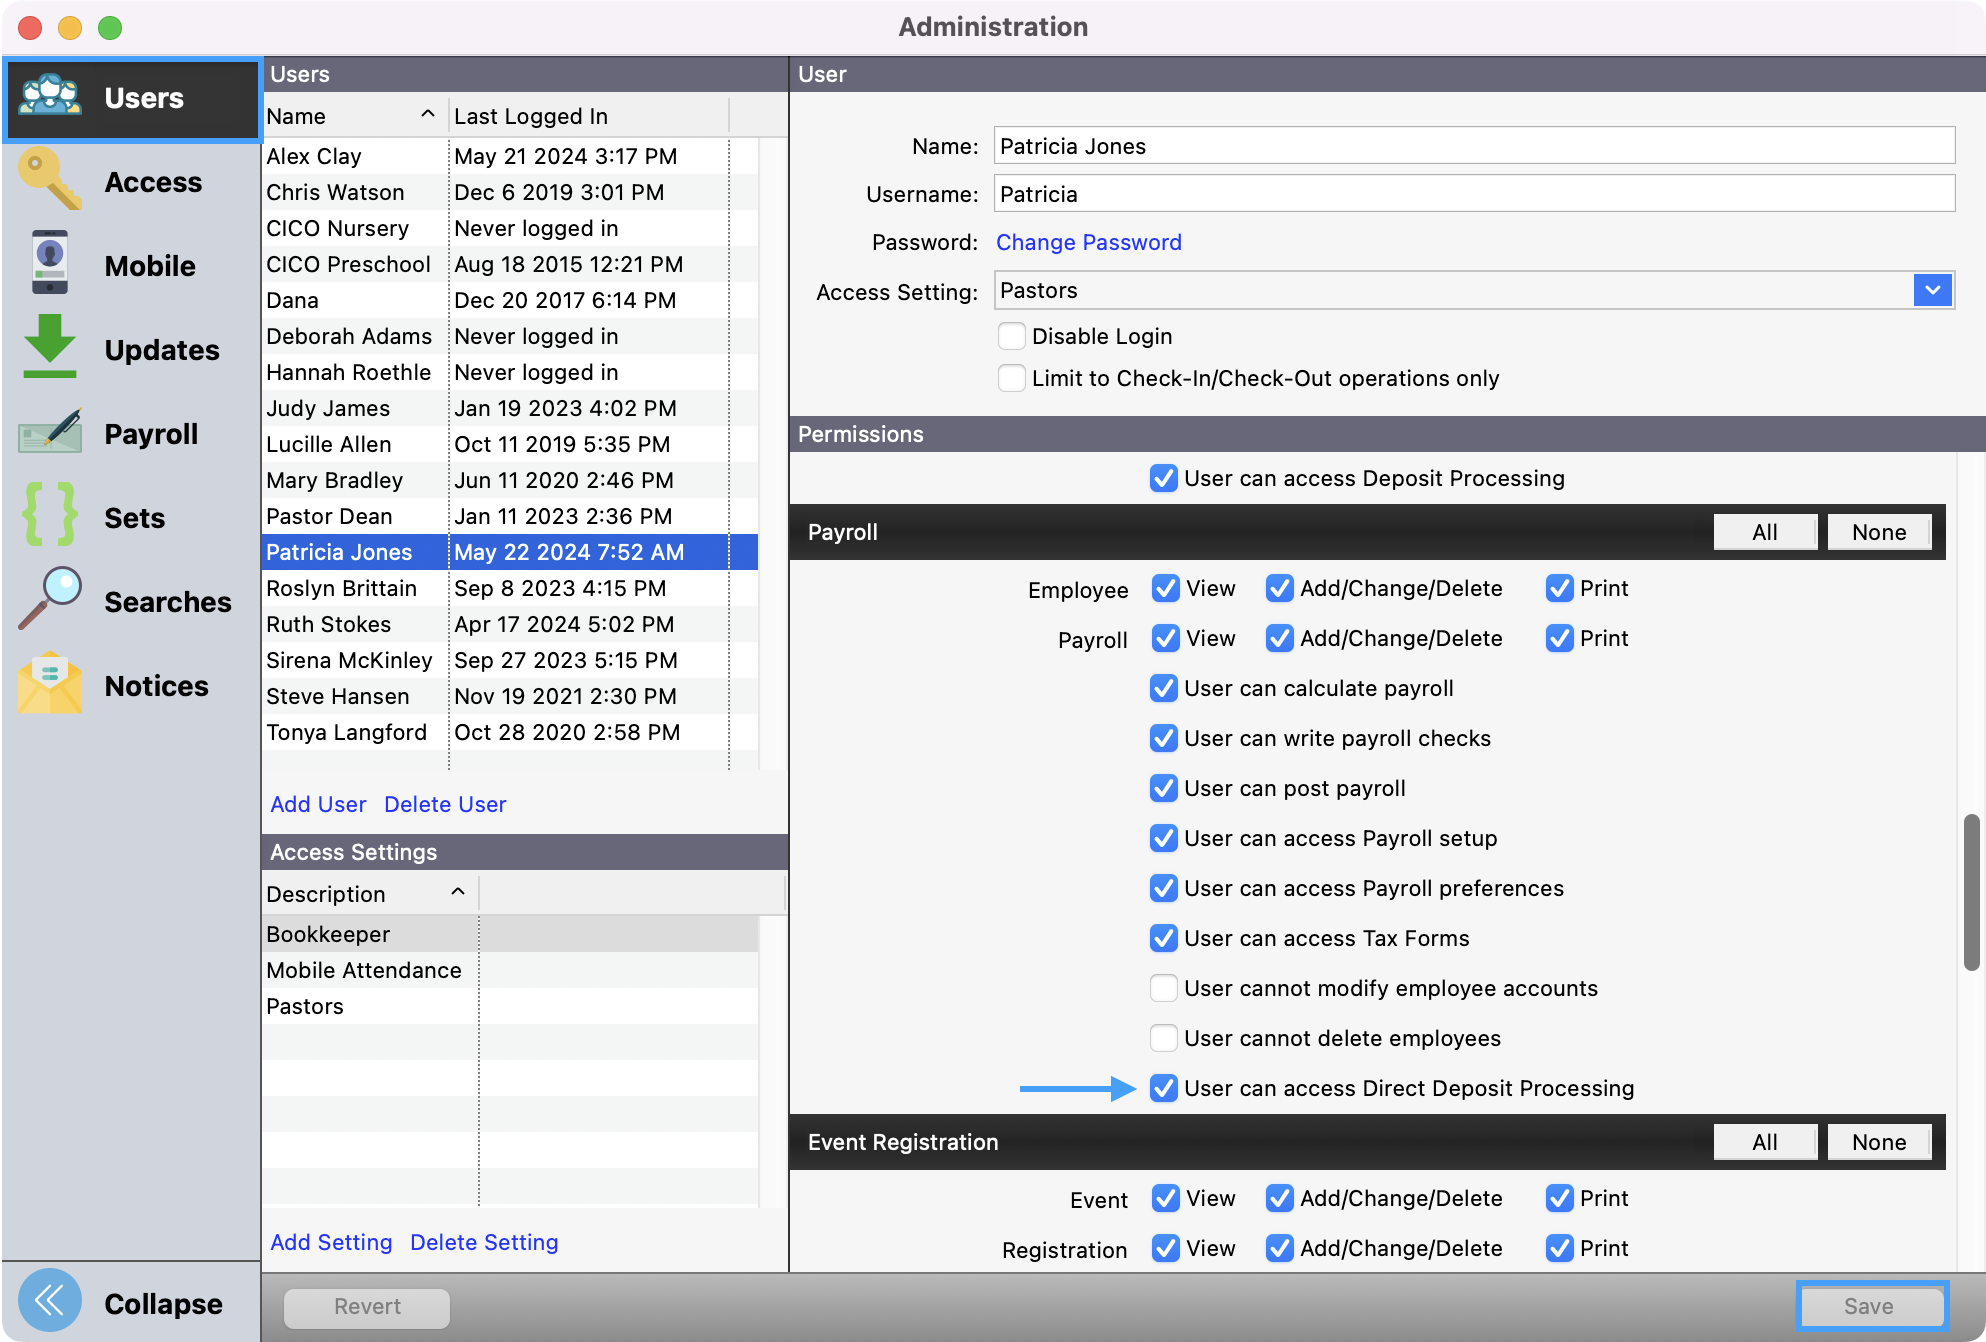Select the Bookkeeper access setting
The height and width of the screenshot is (1342, 1986).
tap(328, 934)
